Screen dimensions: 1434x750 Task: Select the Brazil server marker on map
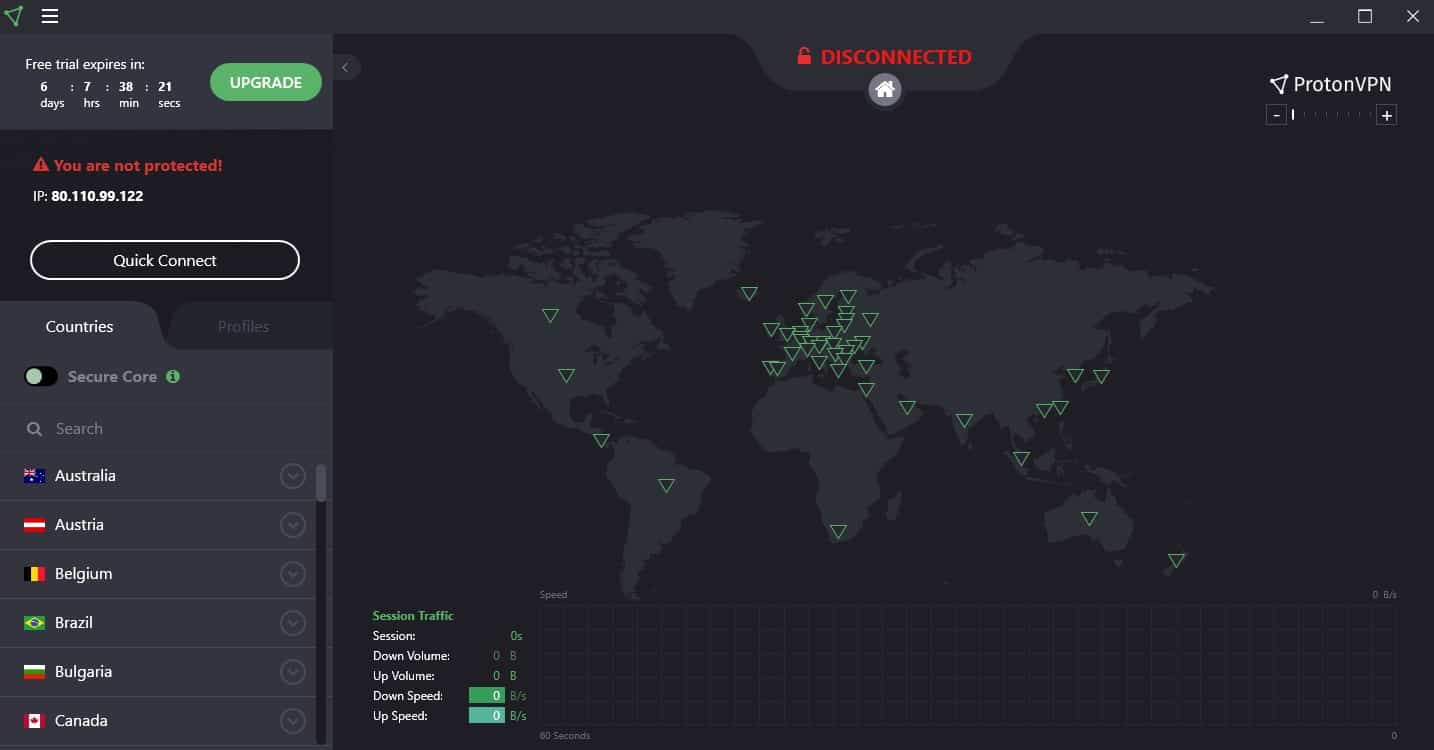pos(666,485)
